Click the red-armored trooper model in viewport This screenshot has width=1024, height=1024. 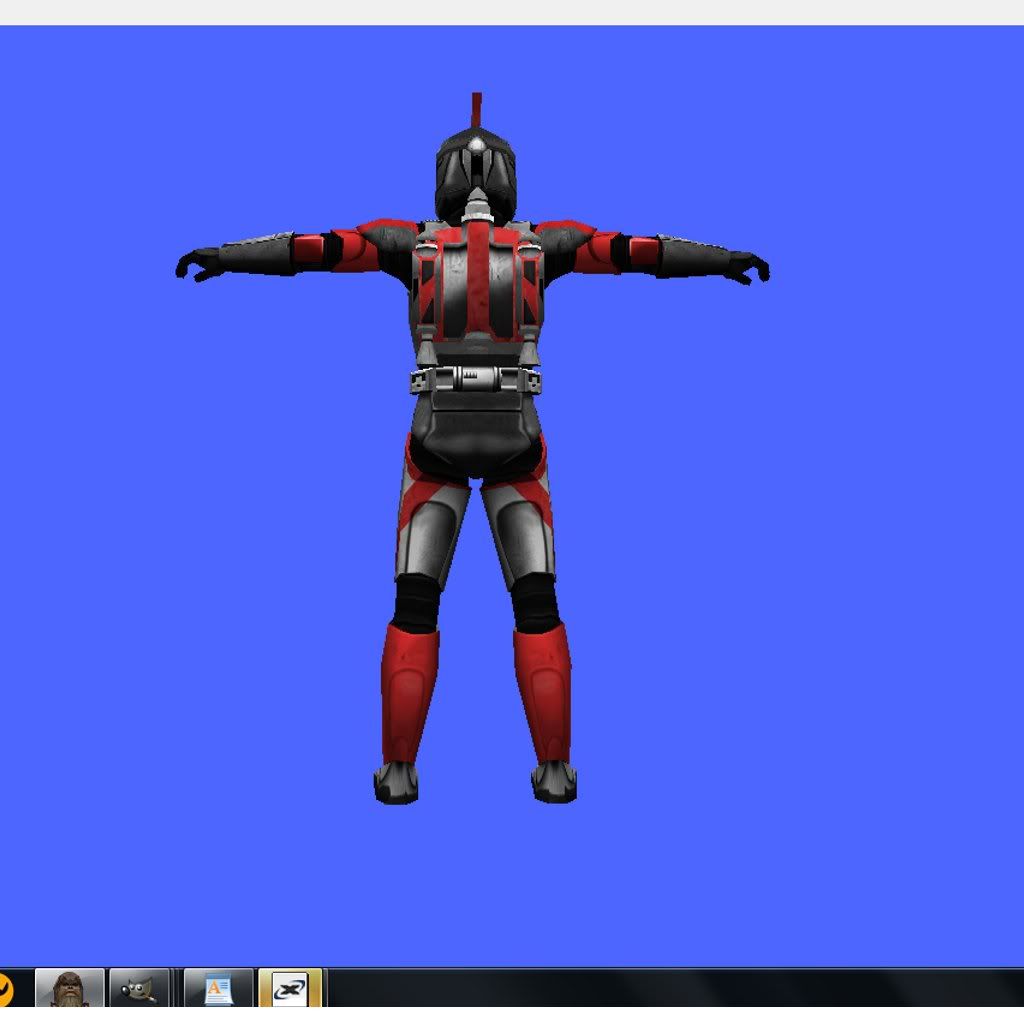point(474,449)
